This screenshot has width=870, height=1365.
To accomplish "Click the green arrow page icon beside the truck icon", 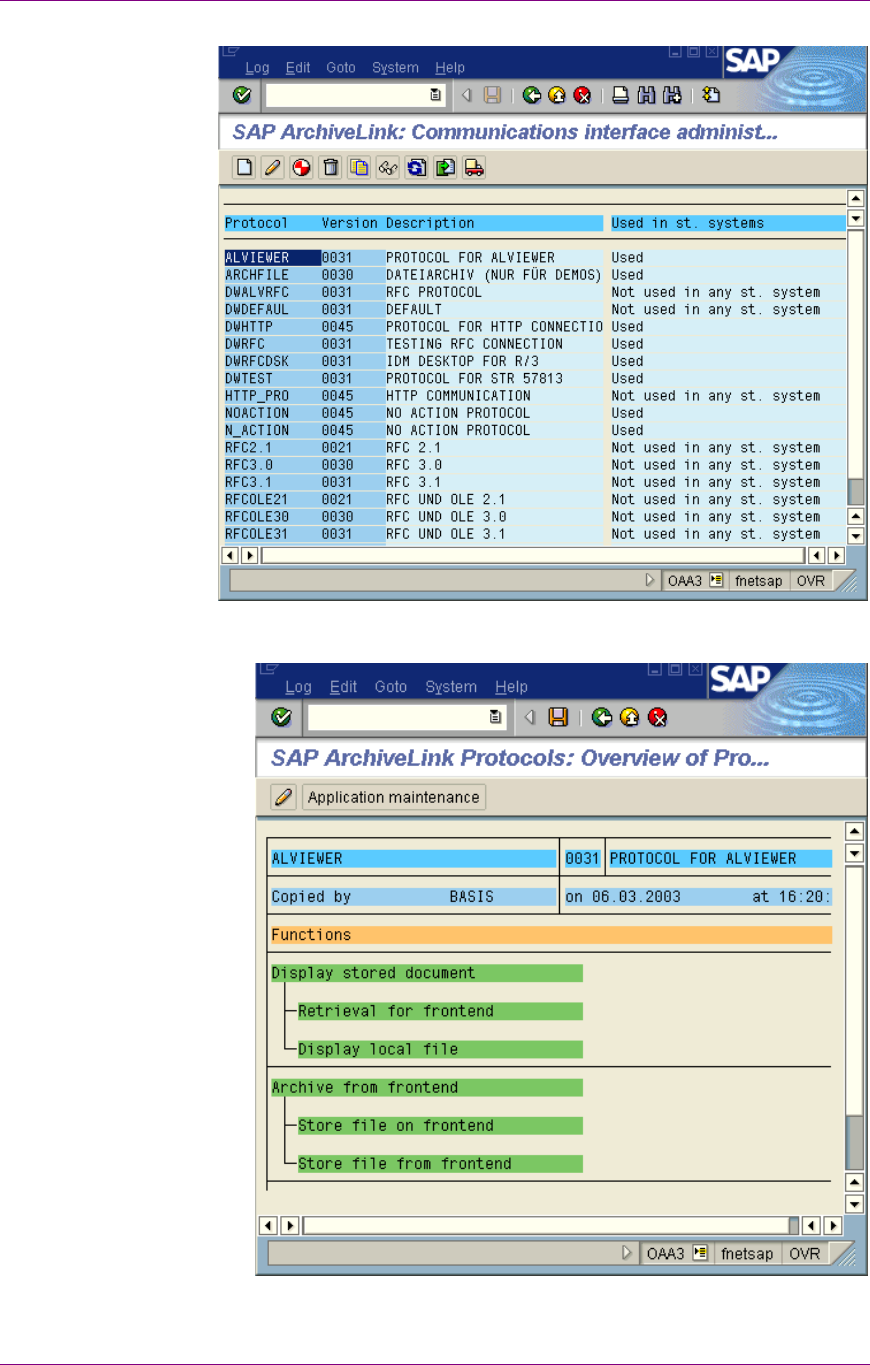I will click(446, 168).
